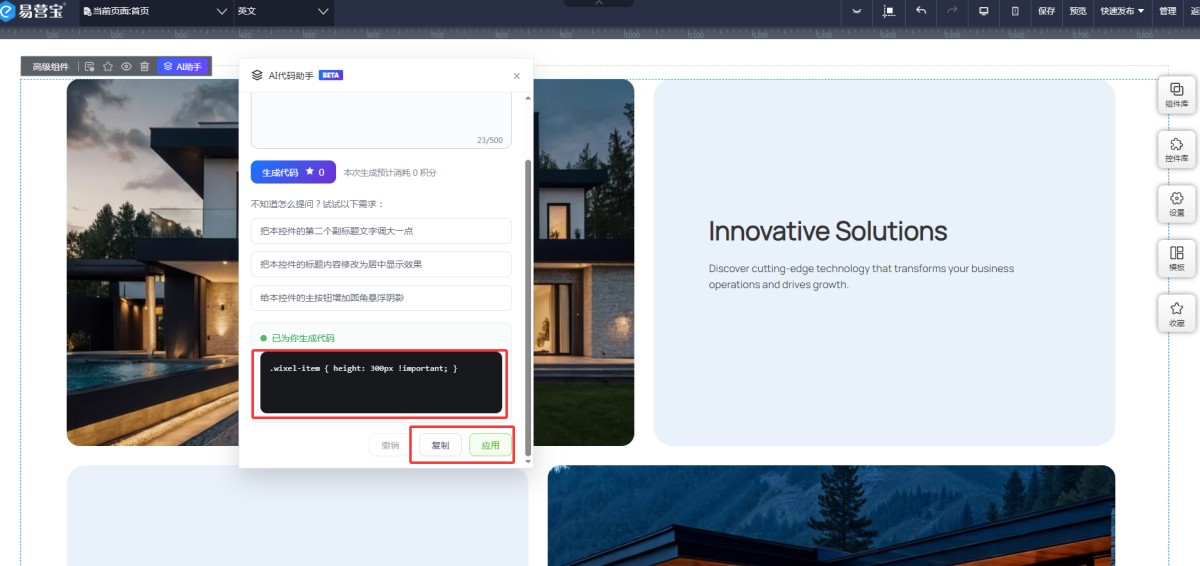This screenshot has width=1200, height=566.
Task: Click the 生成代码 button
Action: point(293,172)
